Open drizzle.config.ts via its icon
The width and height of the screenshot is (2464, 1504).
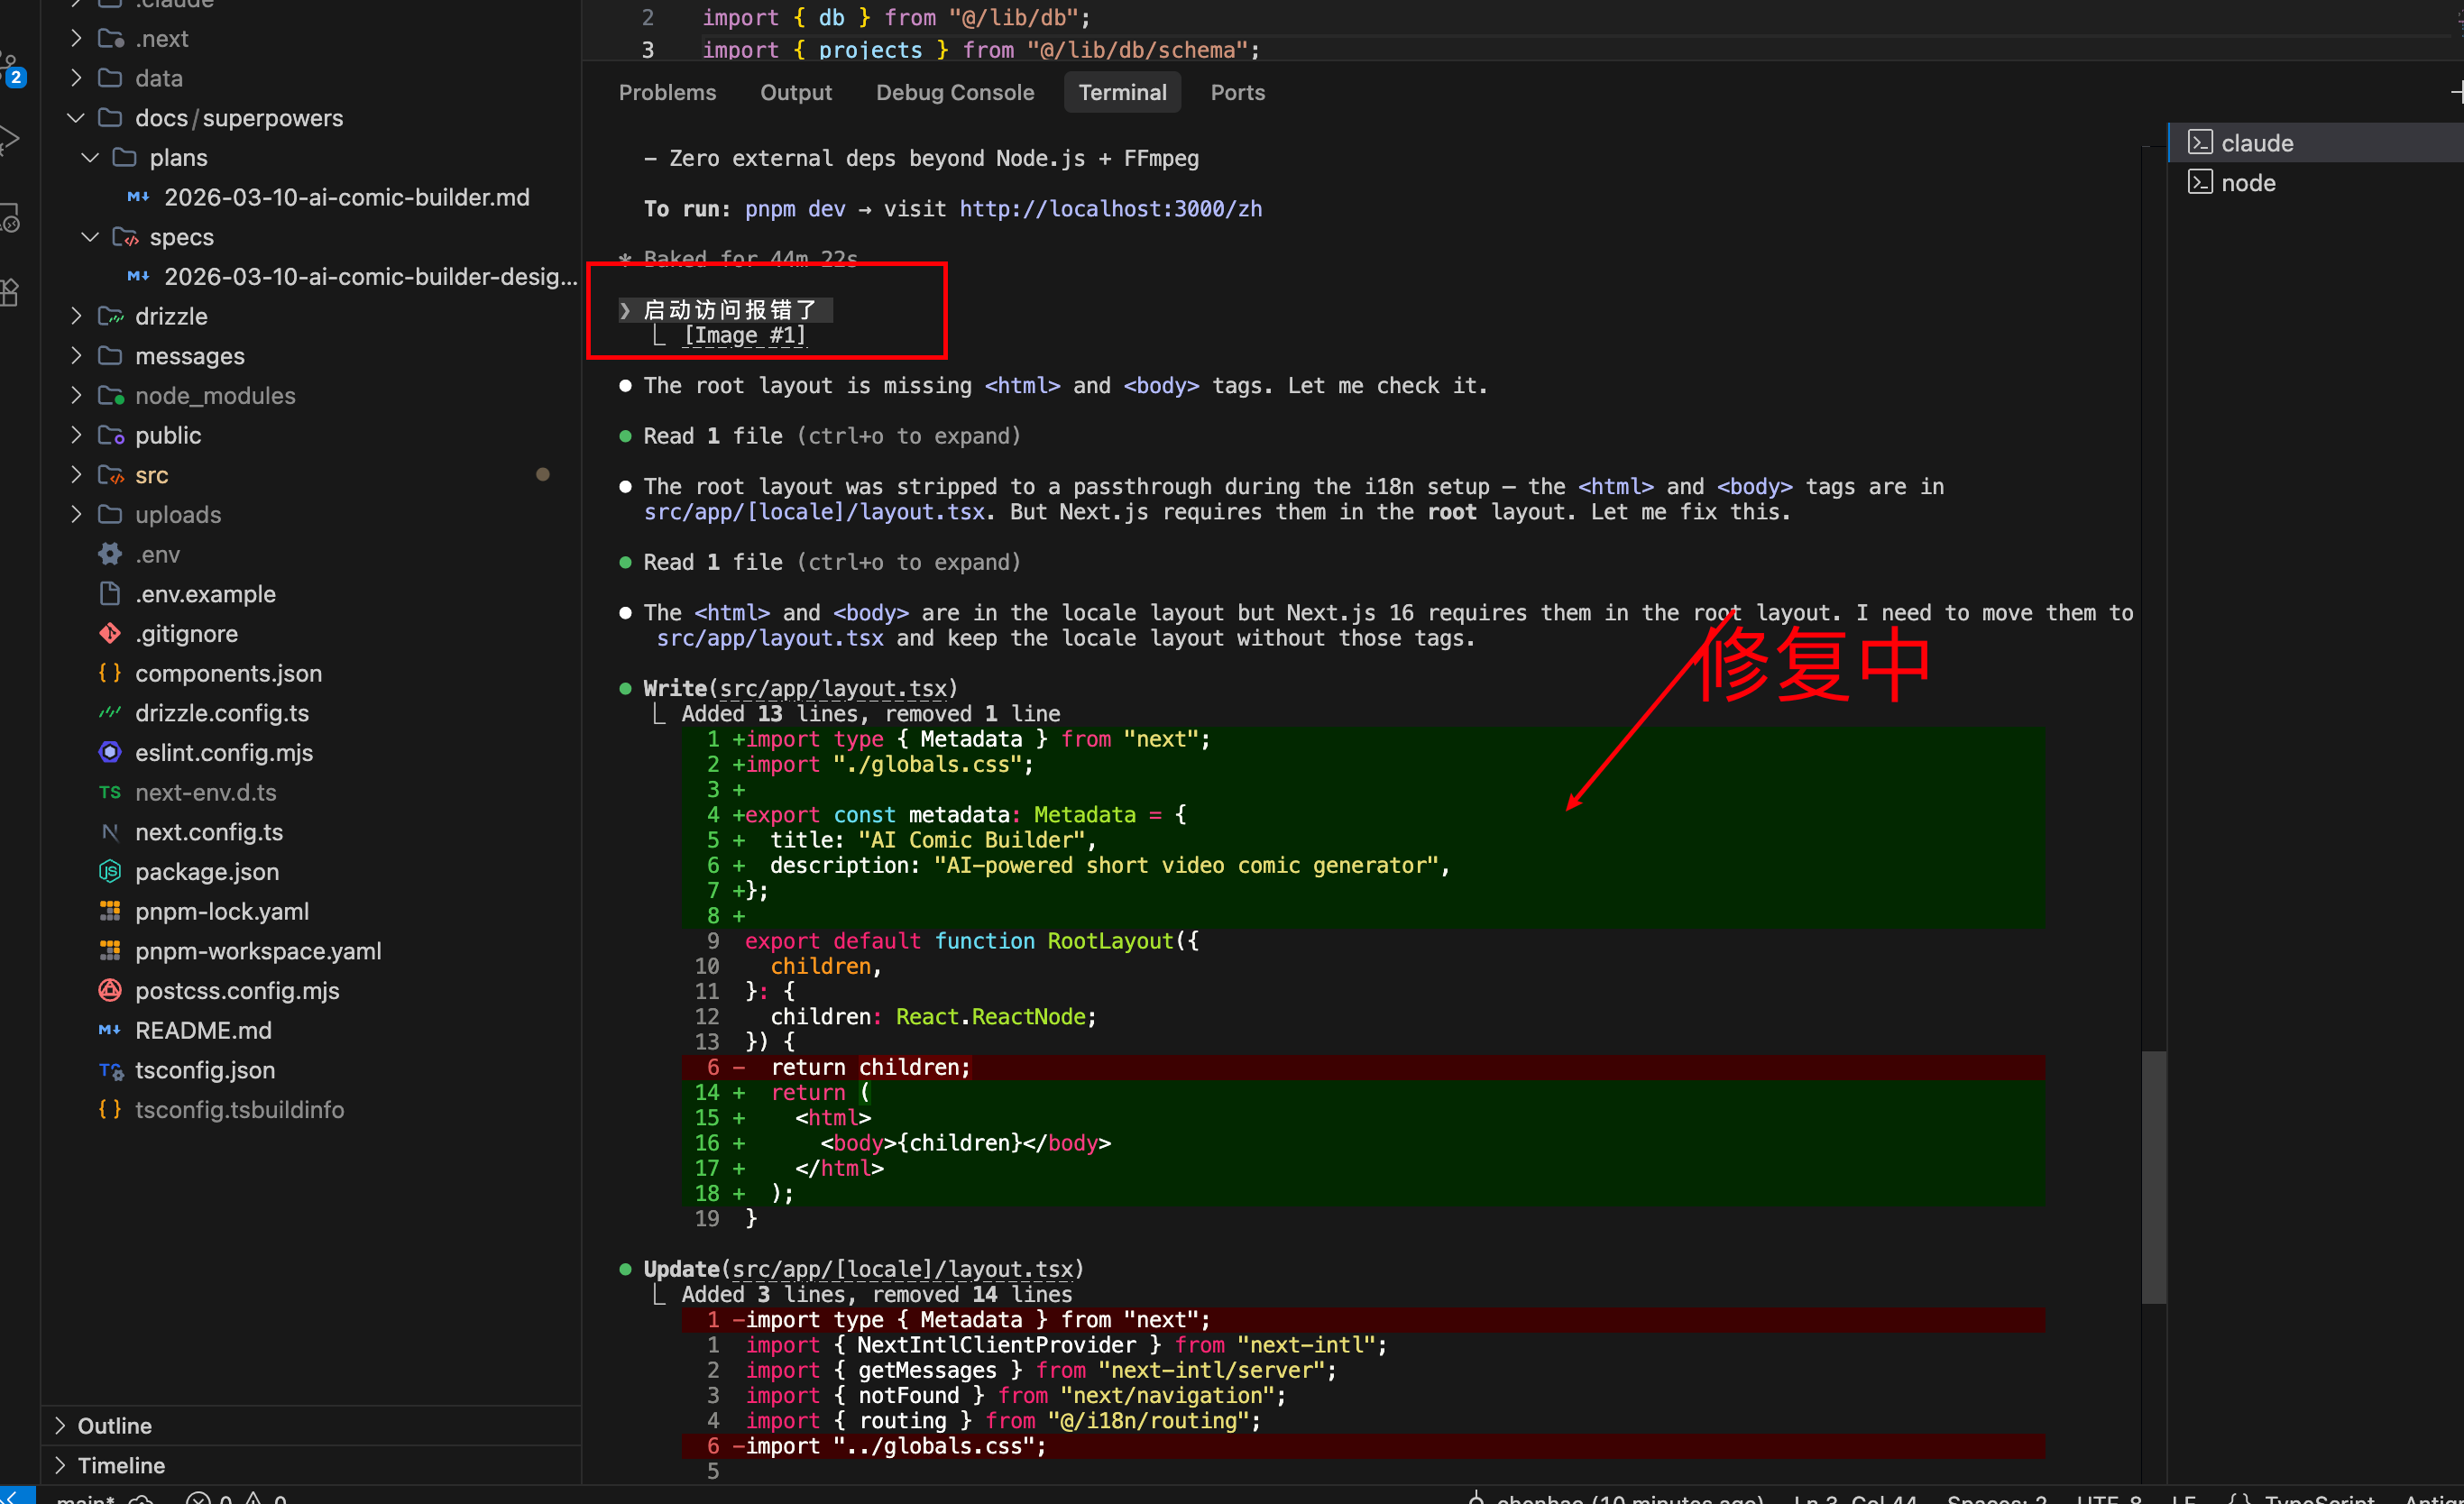(x=110, y=713)
